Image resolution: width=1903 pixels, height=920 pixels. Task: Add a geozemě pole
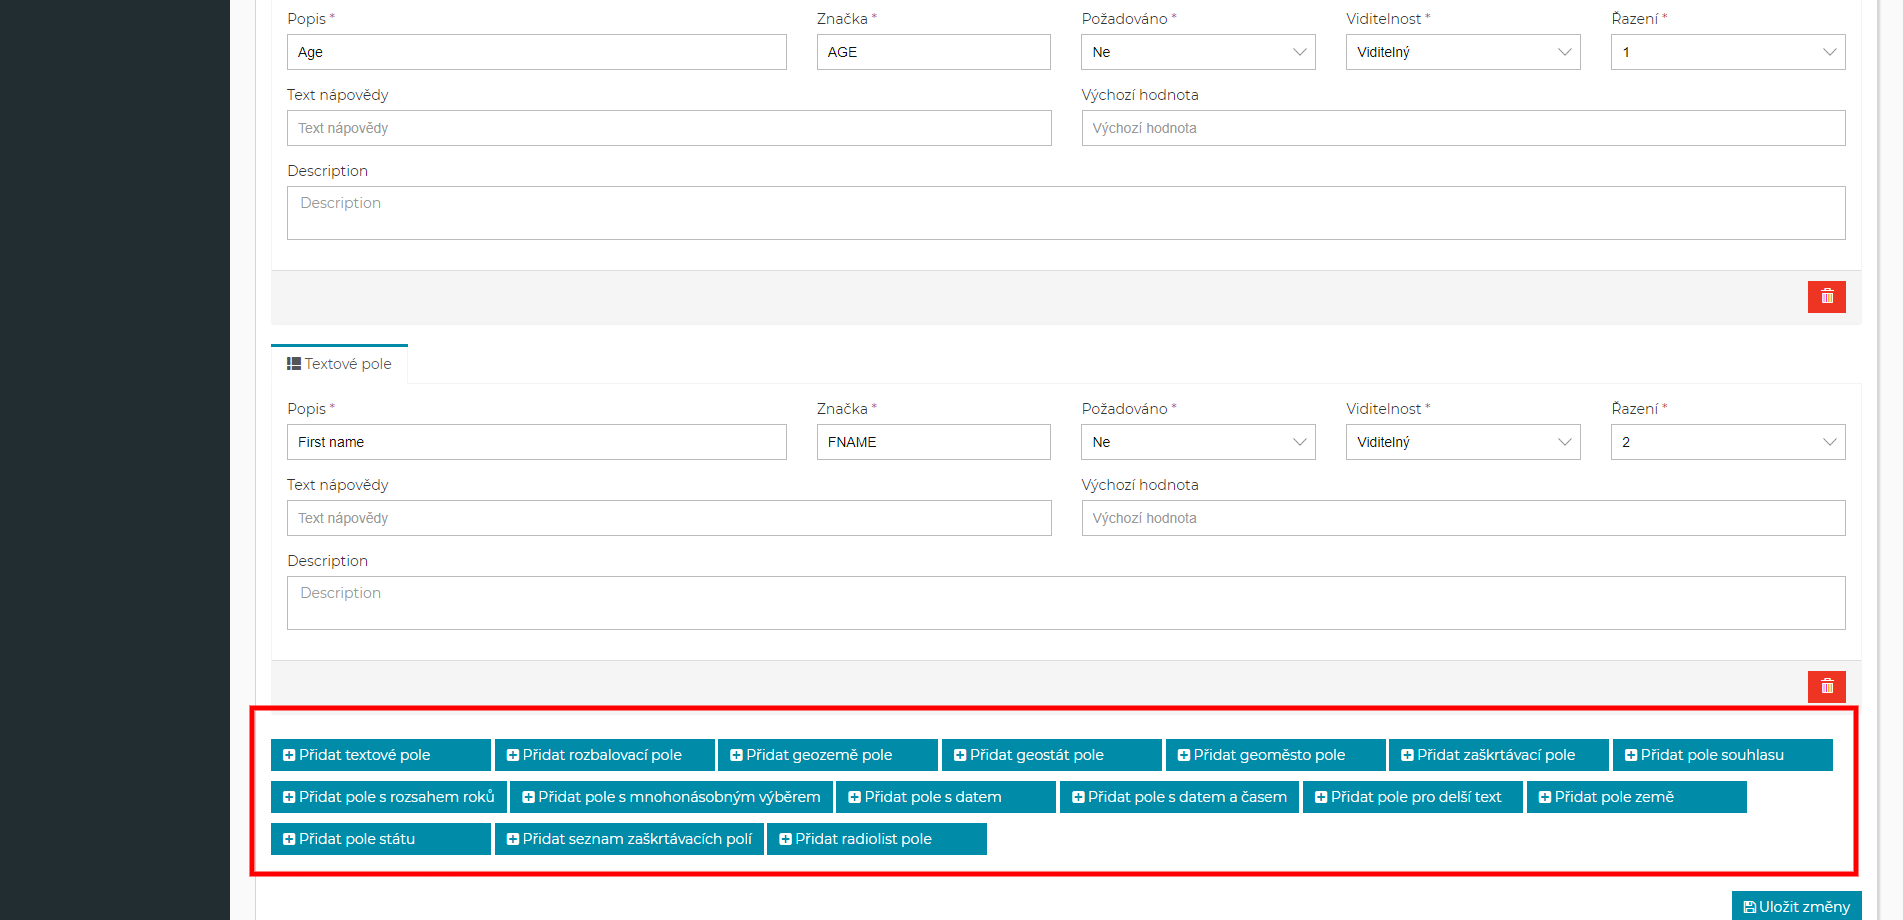coord(828,755)
